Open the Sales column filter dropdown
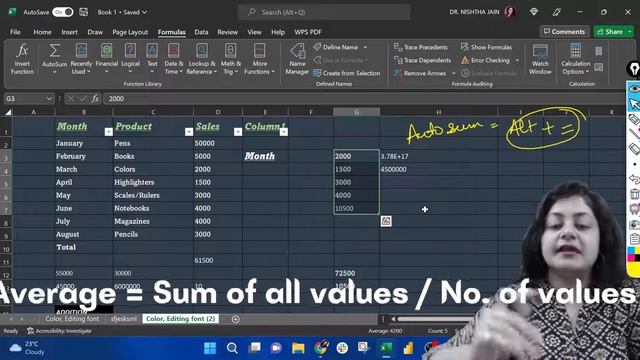The image size is (640, 360). [238, 132]
